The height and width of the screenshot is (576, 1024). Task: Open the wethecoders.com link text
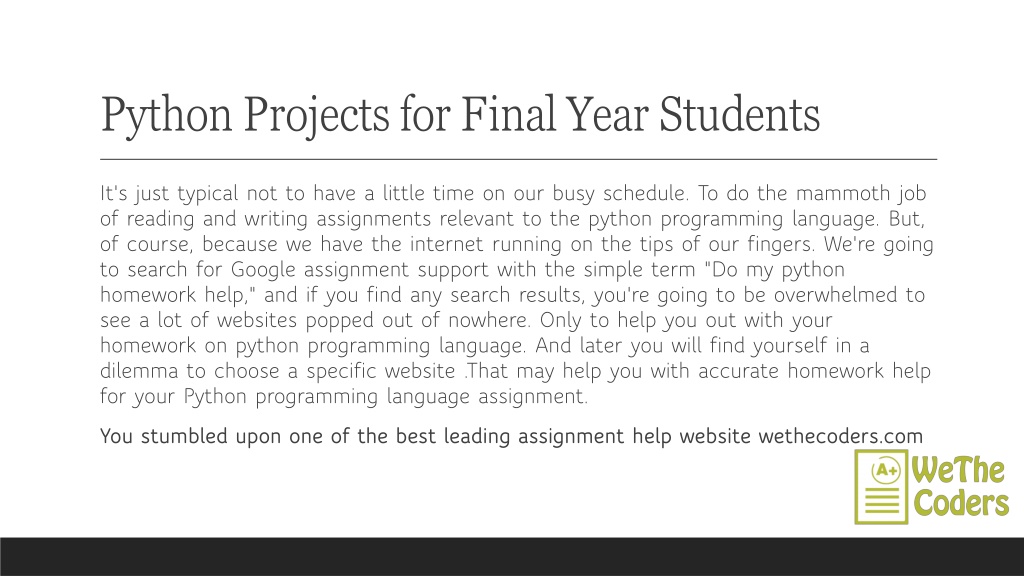tap(840, 436)
